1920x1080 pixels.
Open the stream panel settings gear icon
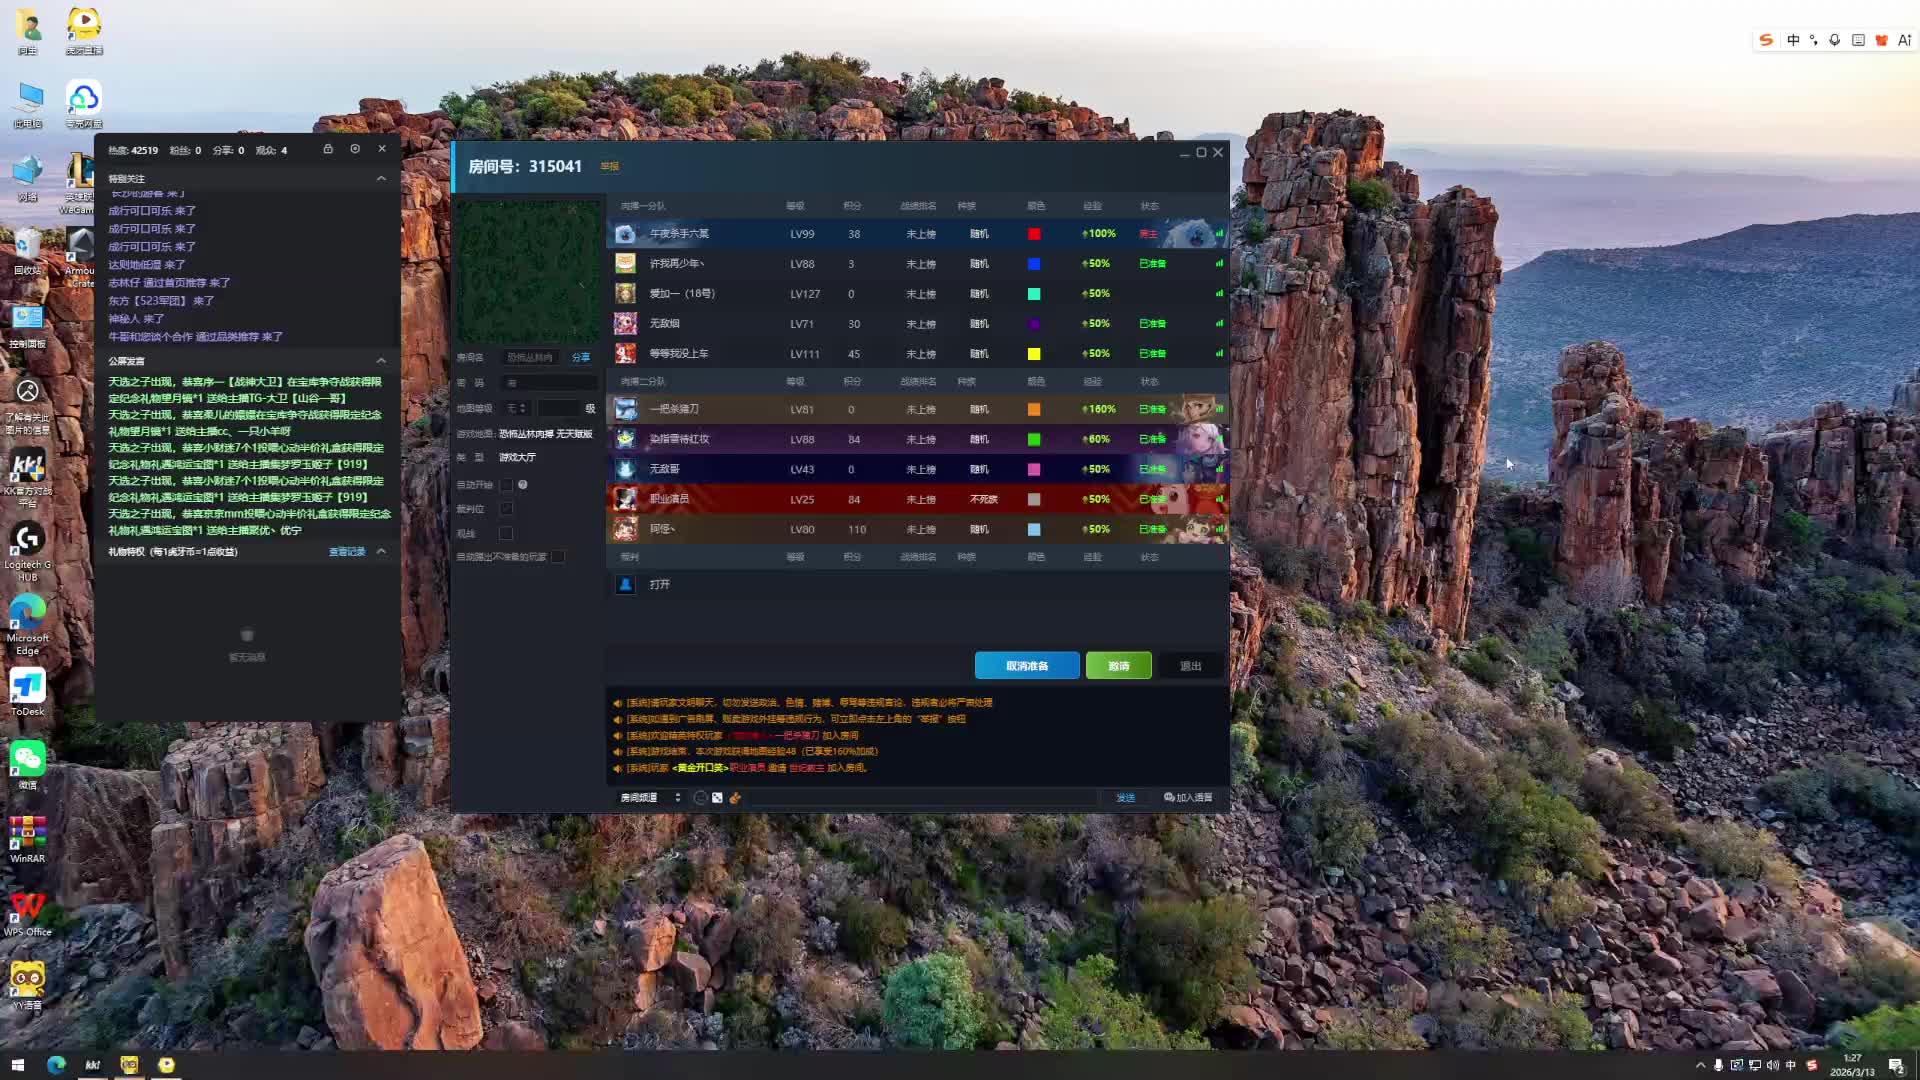tap(355, 149)
